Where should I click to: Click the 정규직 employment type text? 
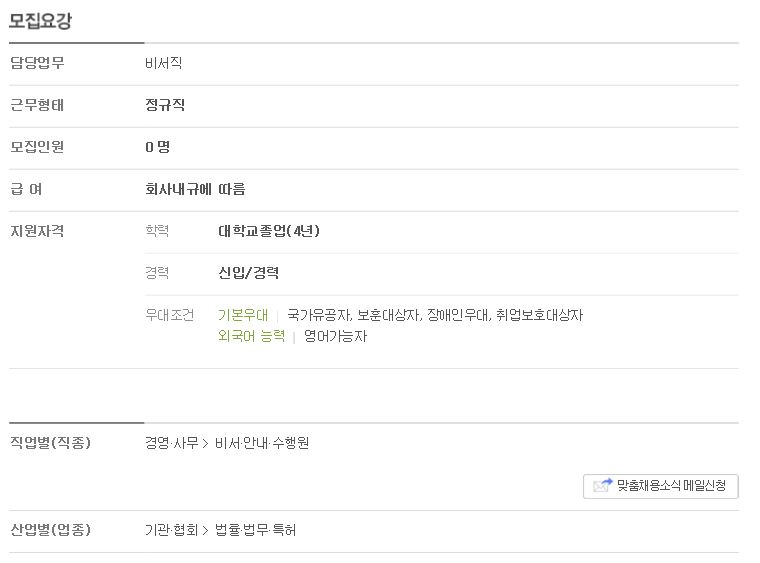pos(165,105)
